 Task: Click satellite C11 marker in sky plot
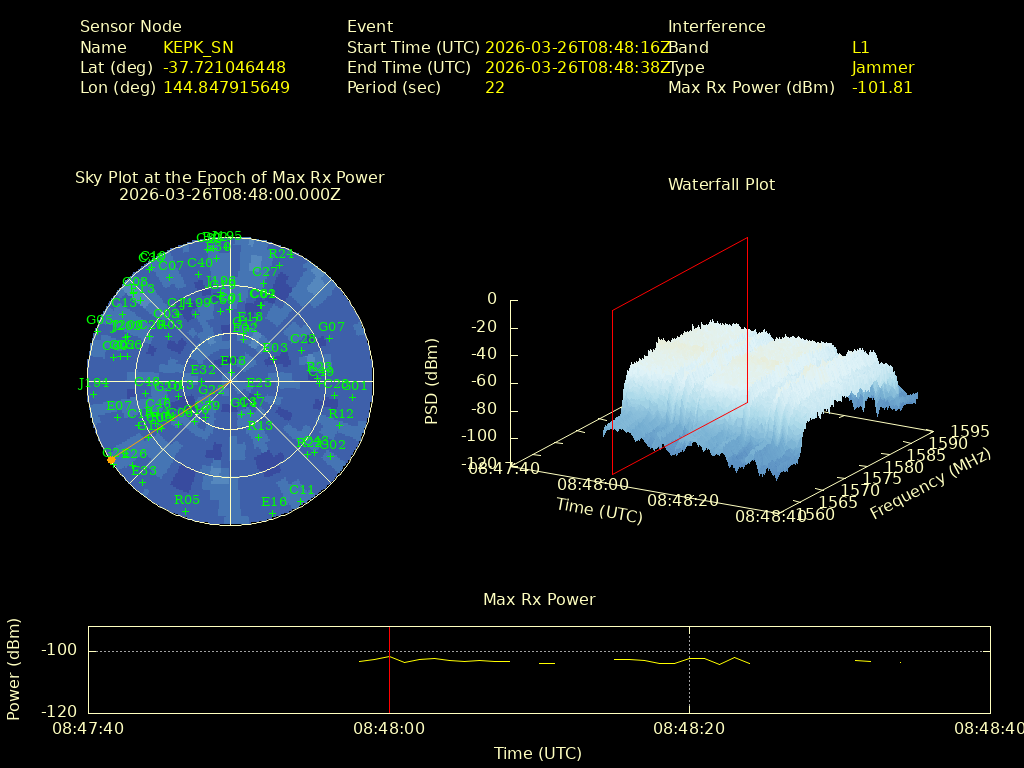301,500
